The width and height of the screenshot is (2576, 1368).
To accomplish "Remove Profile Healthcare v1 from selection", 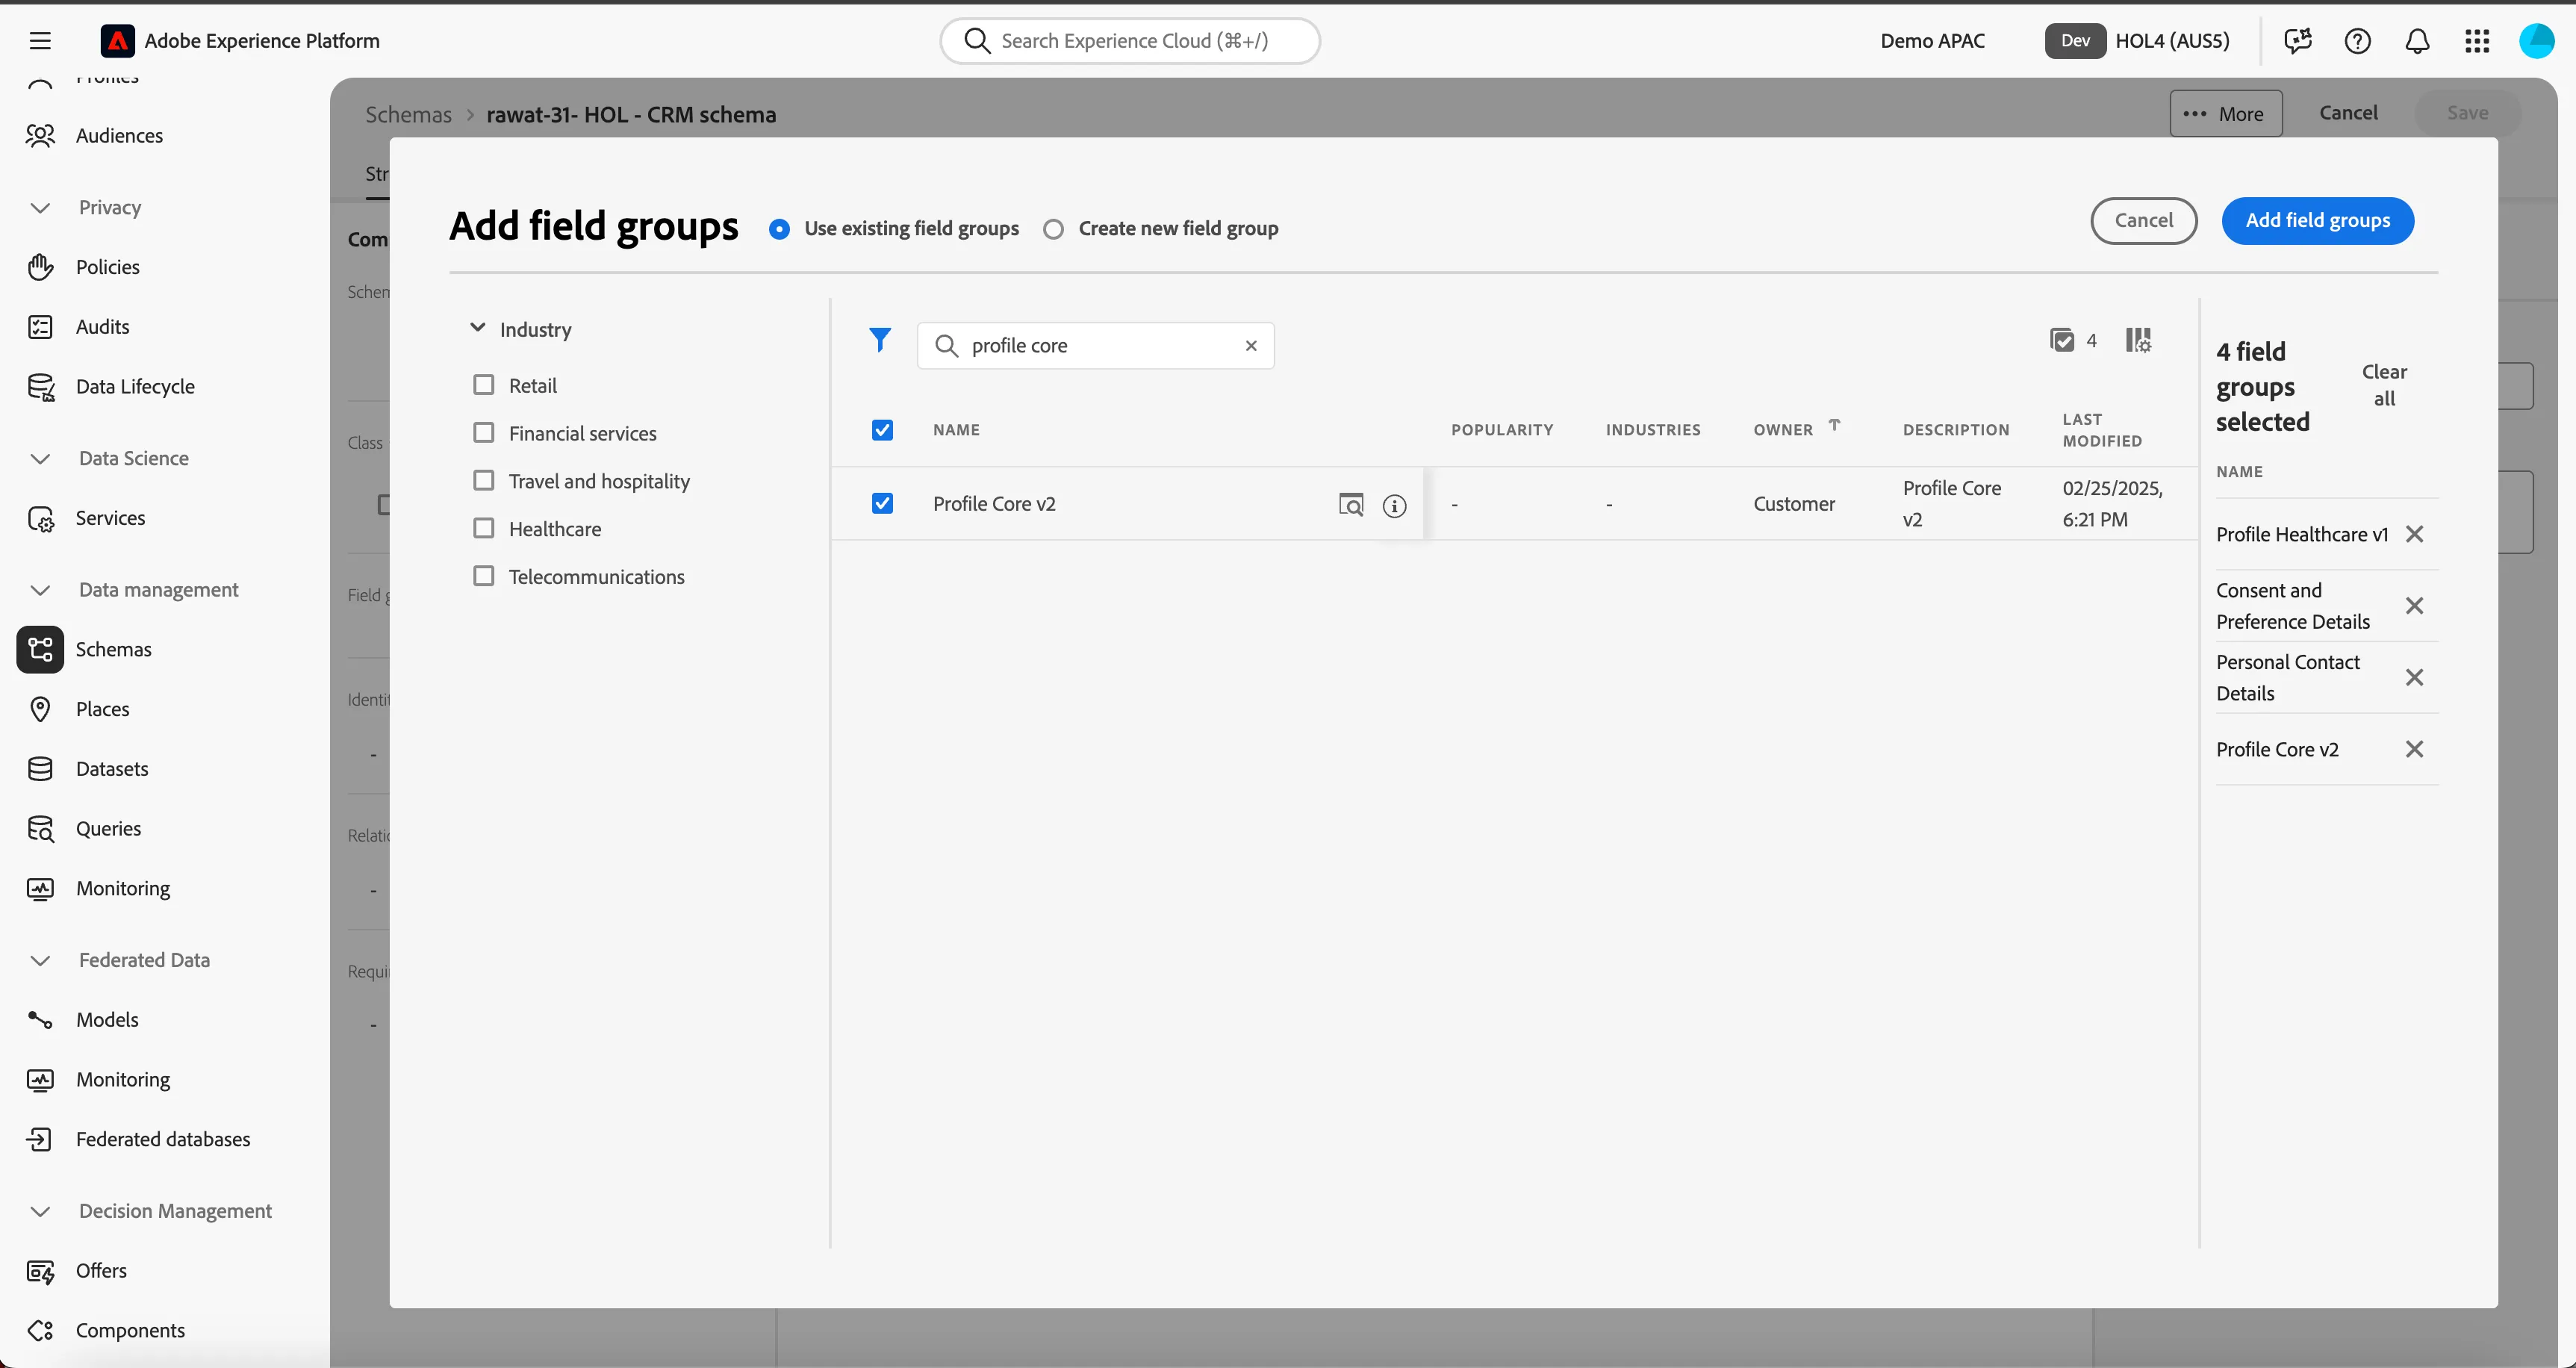I will 2414,534.
